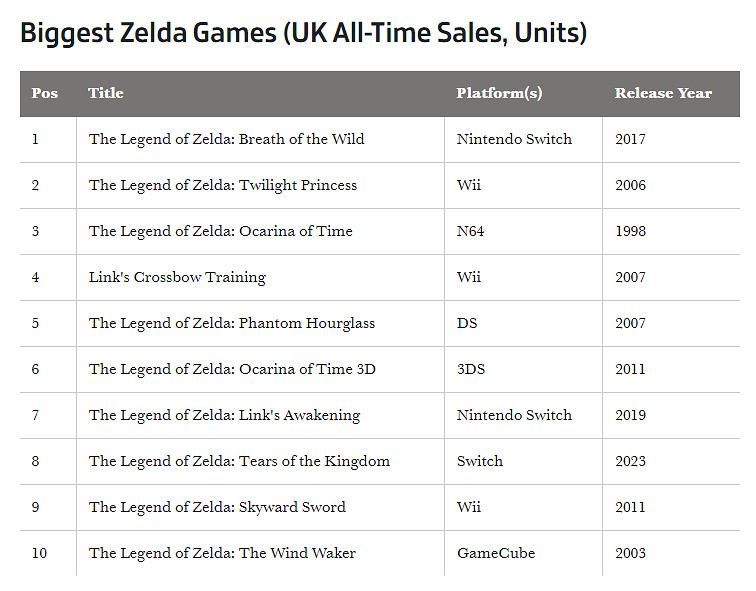756x591 pixels.
Task: Click the Biggest Zelda Games heading
Action: 303,34
